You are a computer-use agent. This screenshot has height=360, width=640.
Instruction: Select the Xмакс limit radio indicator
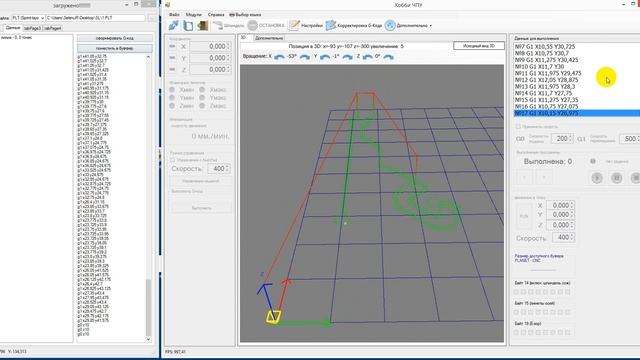click(x=202, y=89)
